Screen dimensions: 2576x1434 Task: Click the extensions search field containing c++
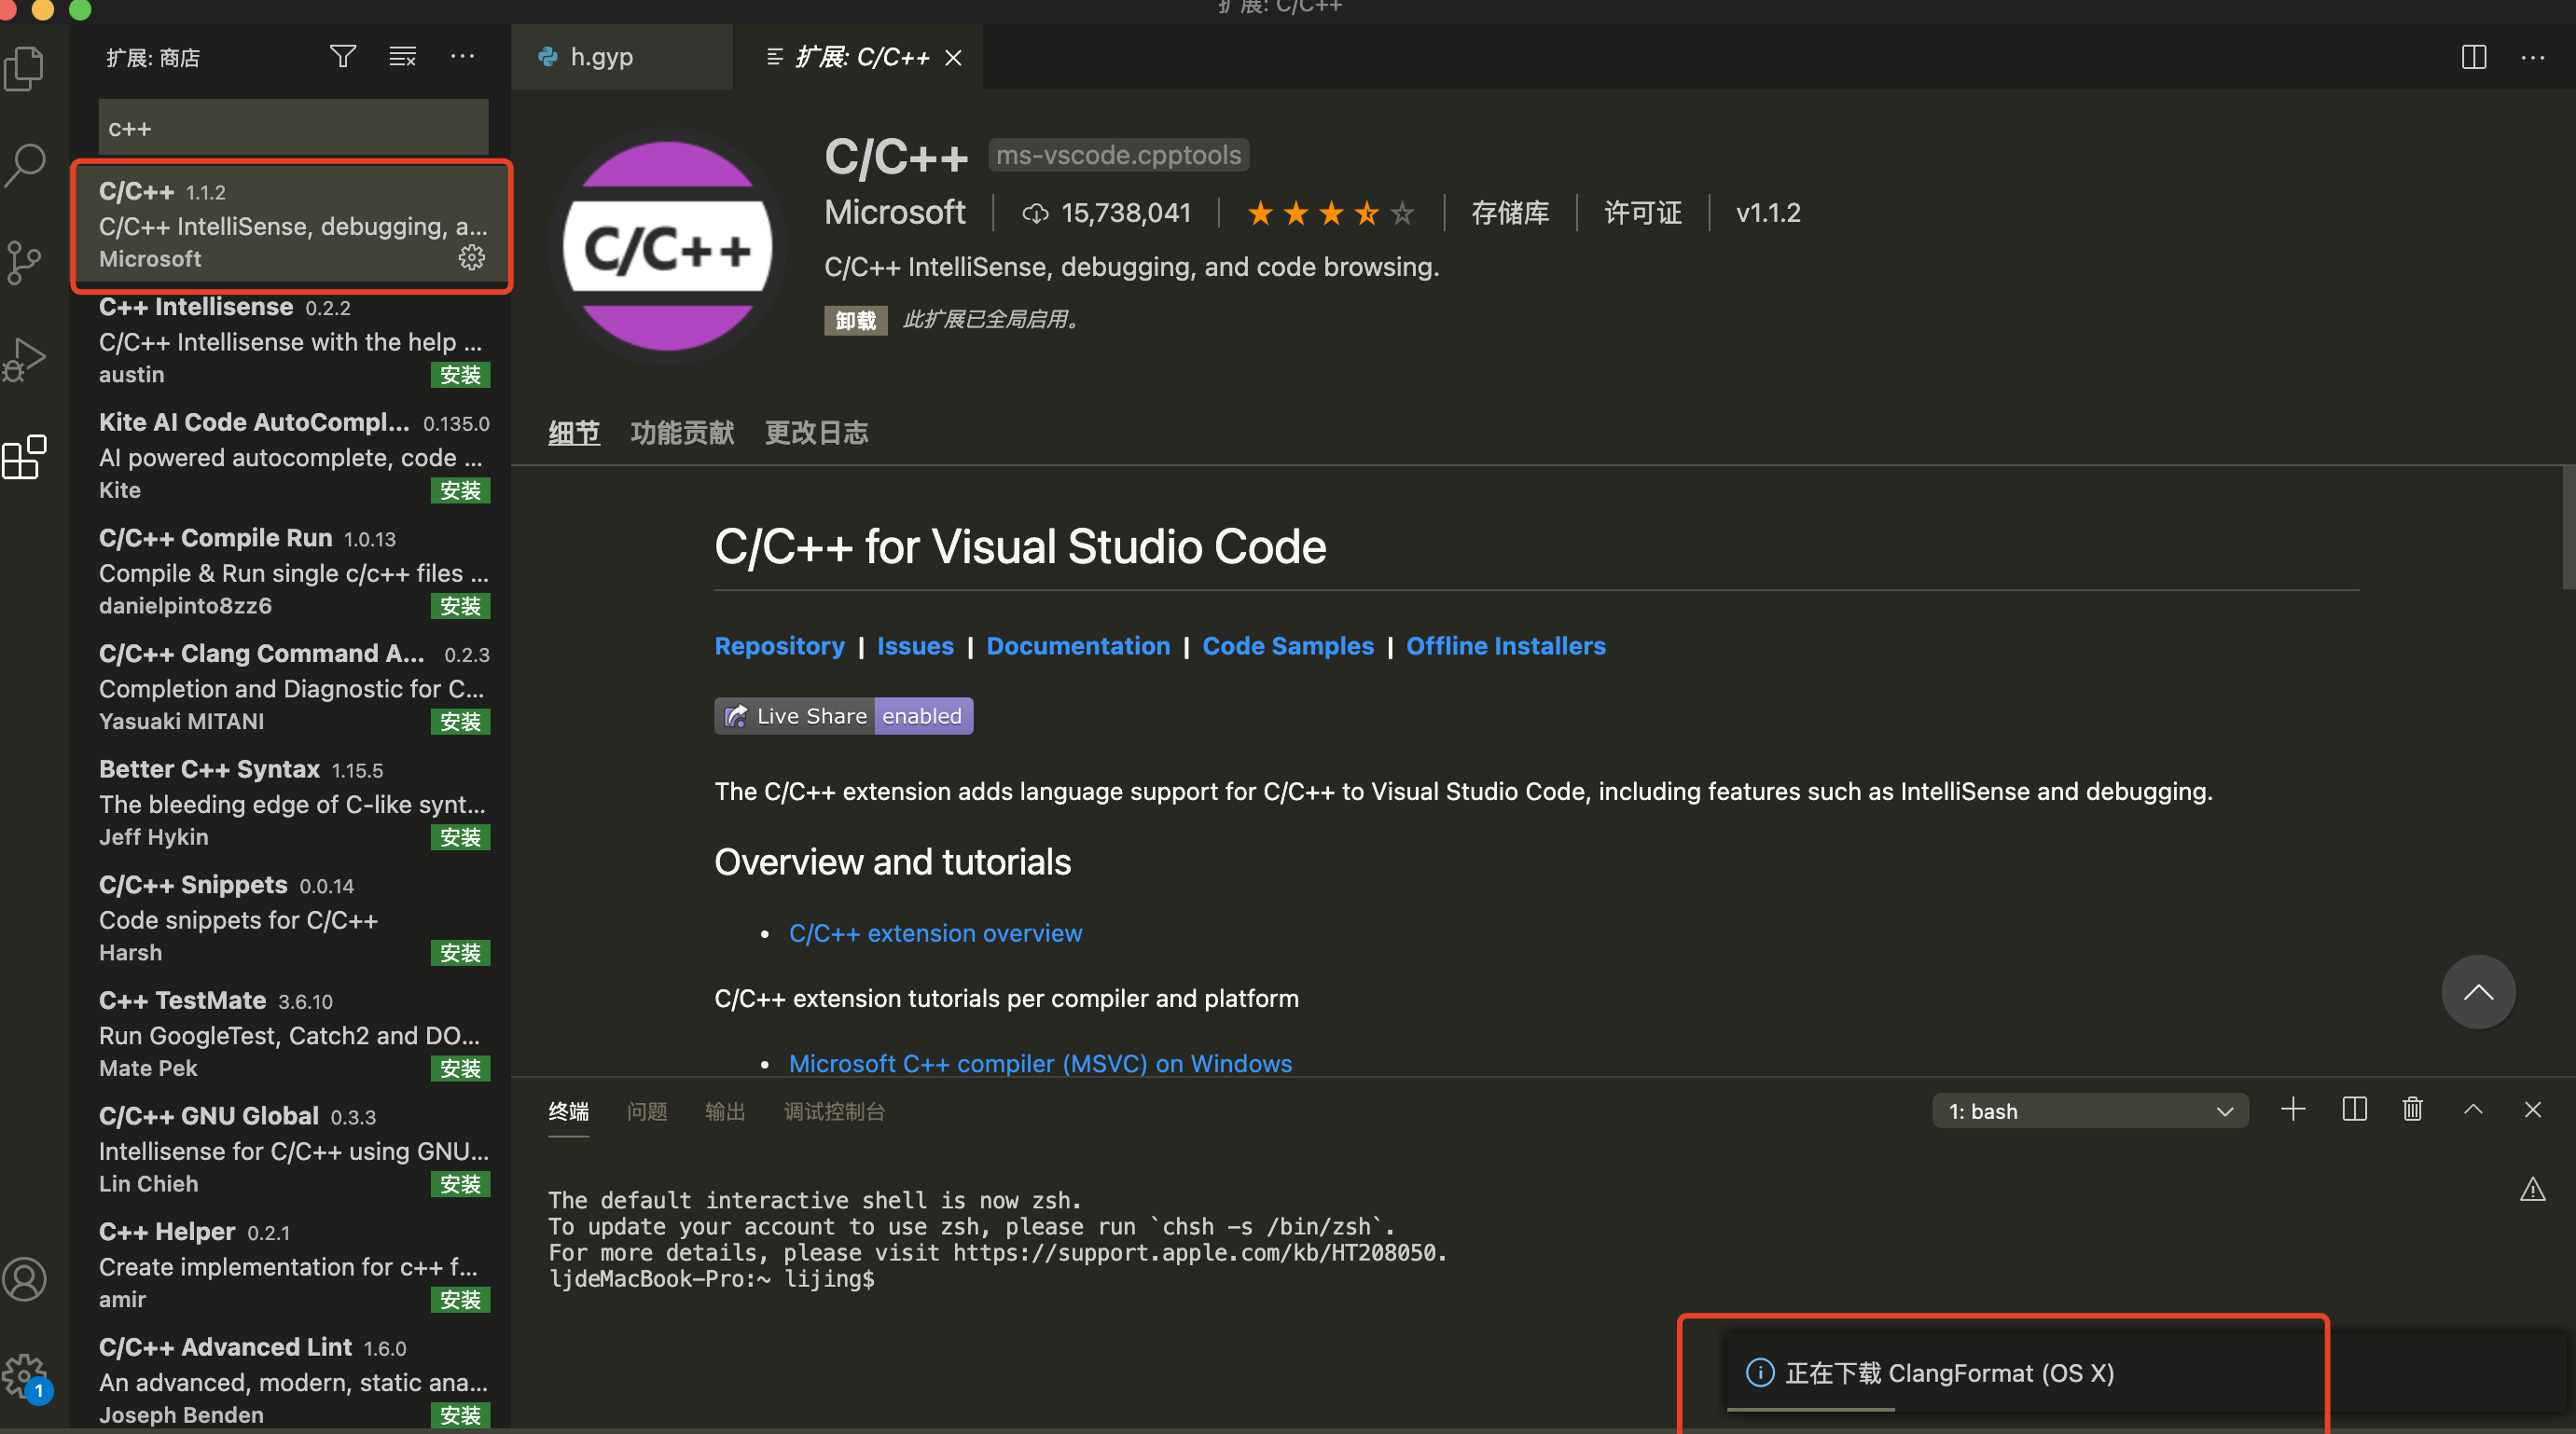tap(293, 128)
